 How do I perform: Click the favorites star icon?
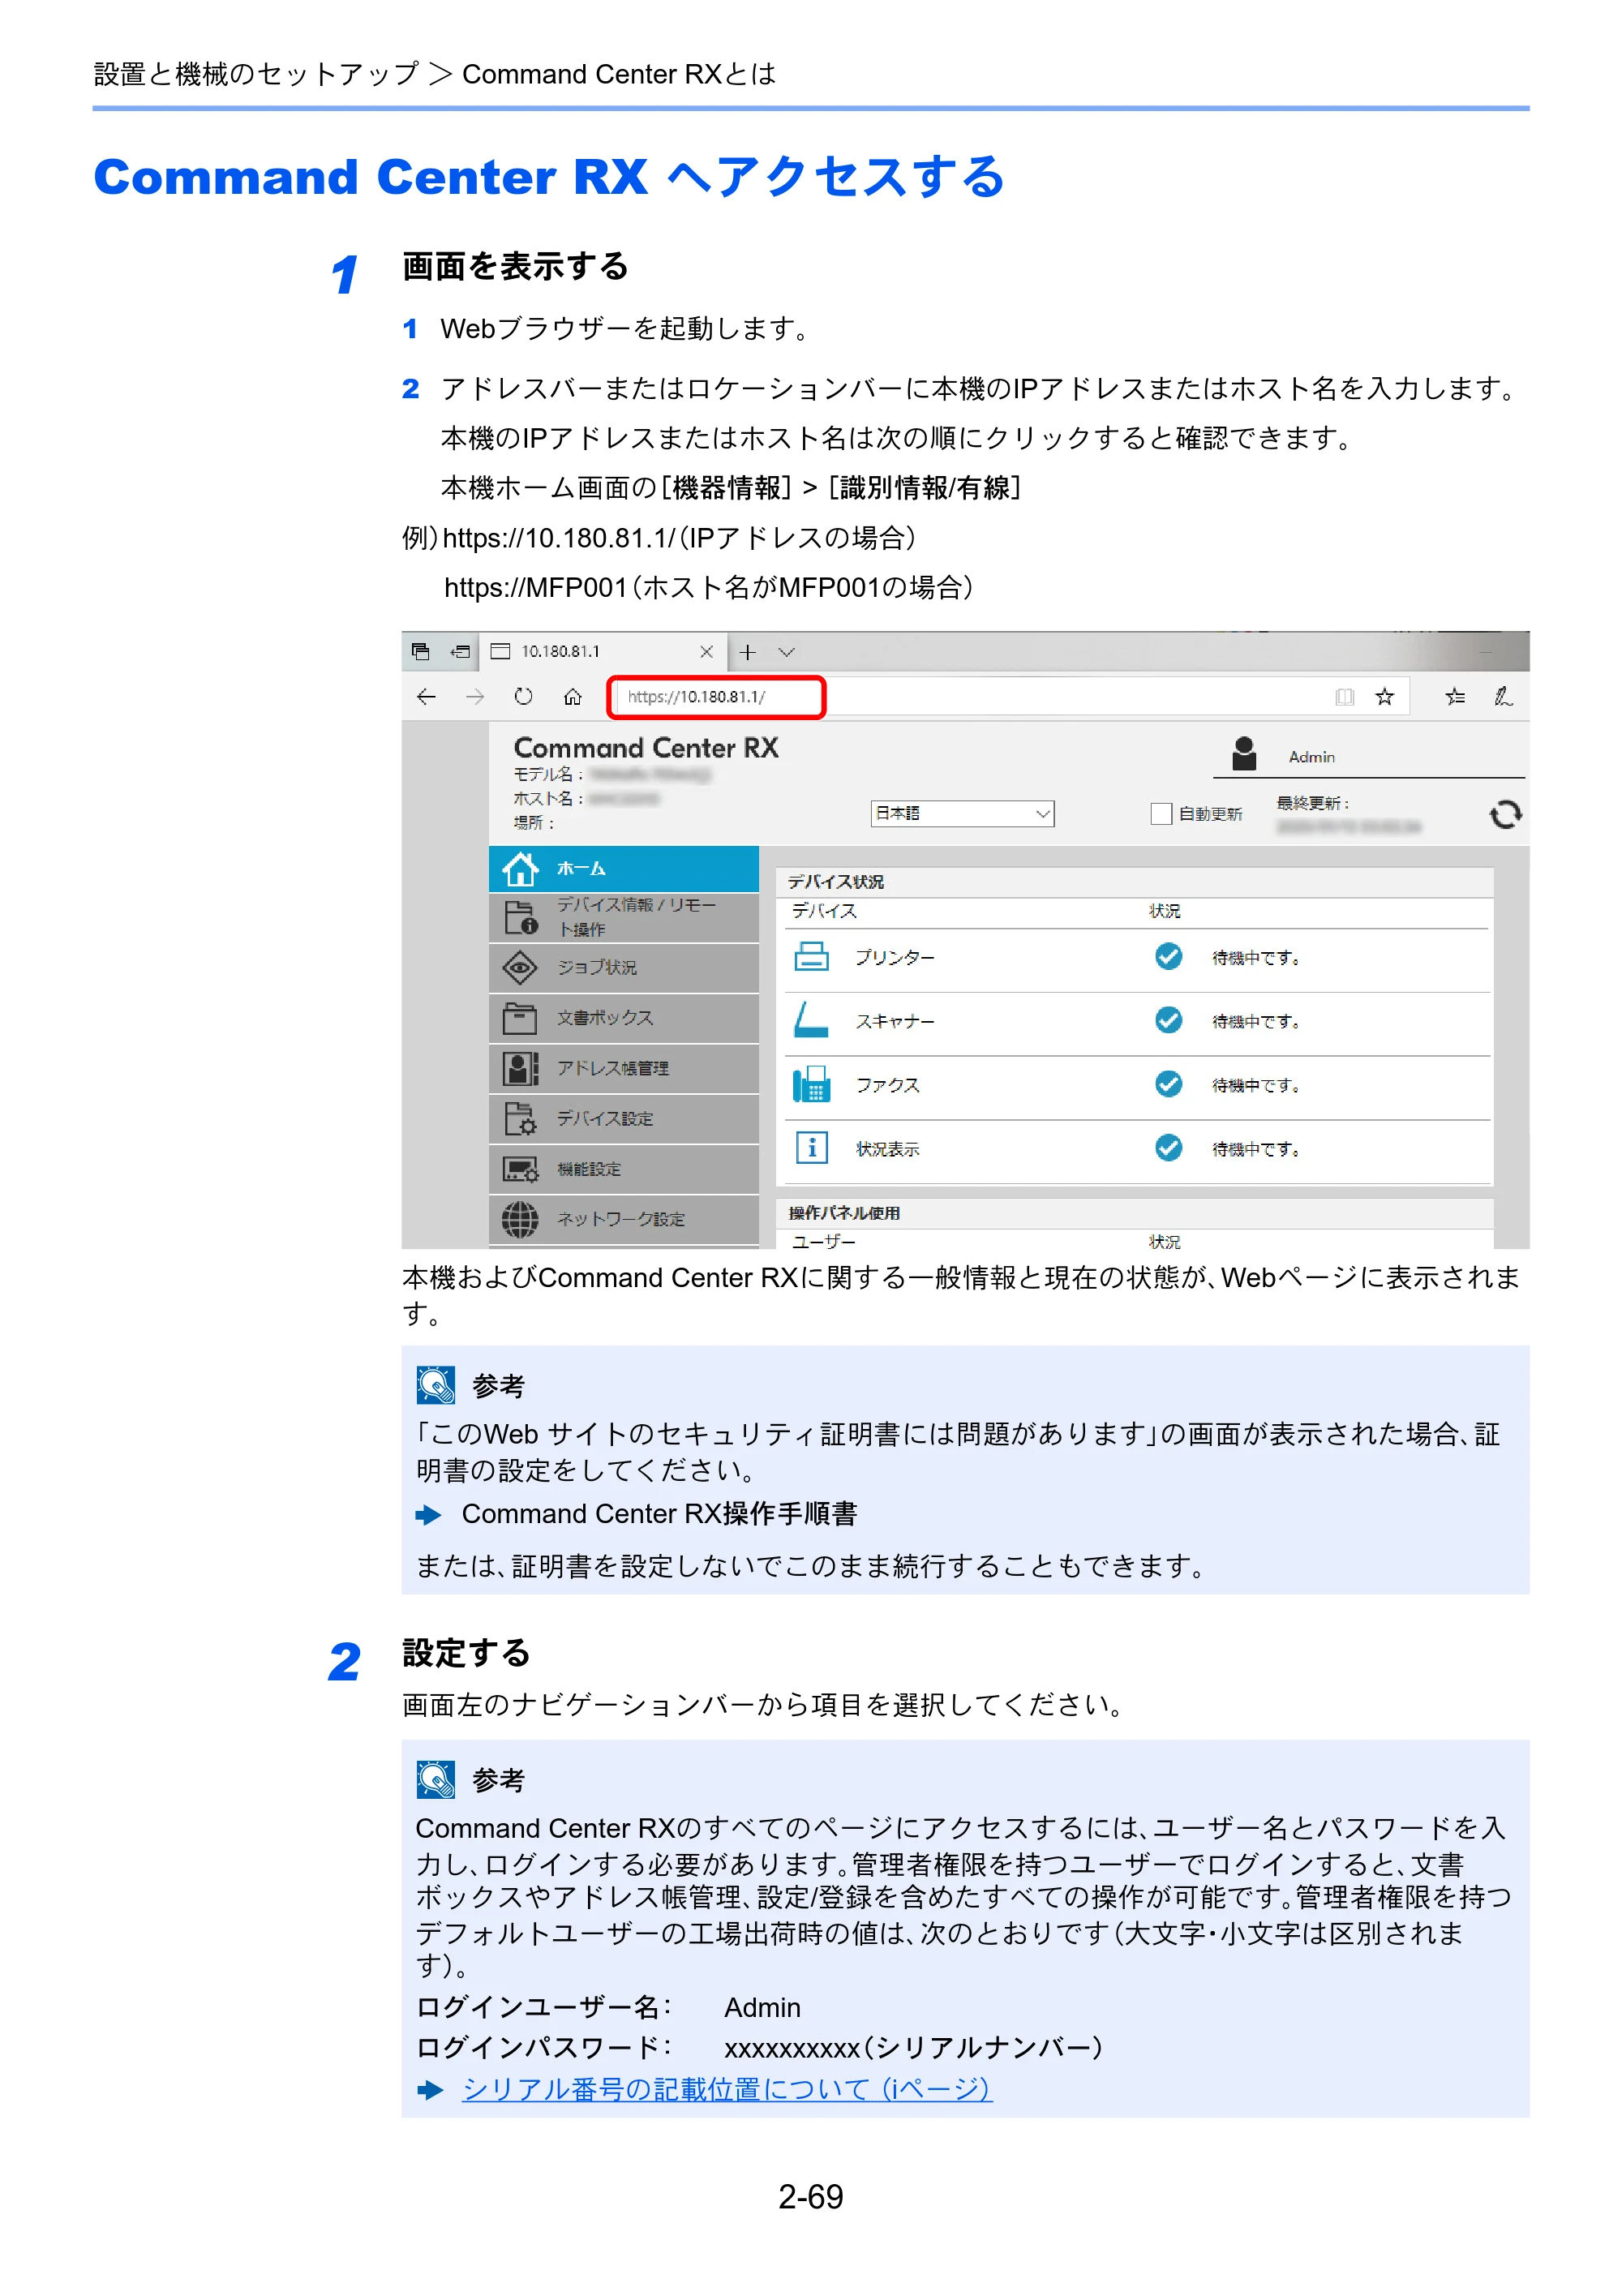[x=1384, y=697]
